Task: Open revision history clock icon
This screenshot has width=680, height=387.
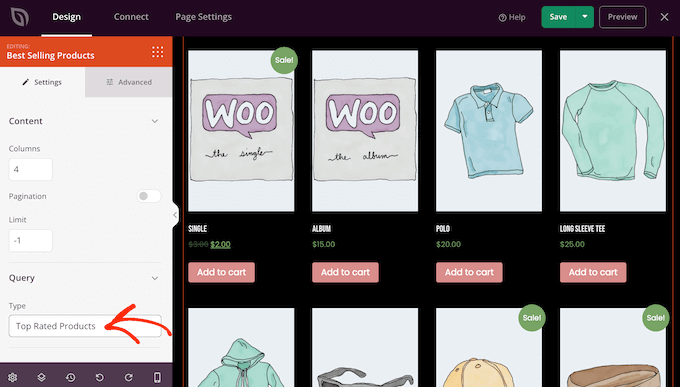Action: pyautogui.click(x=71, y=377)
